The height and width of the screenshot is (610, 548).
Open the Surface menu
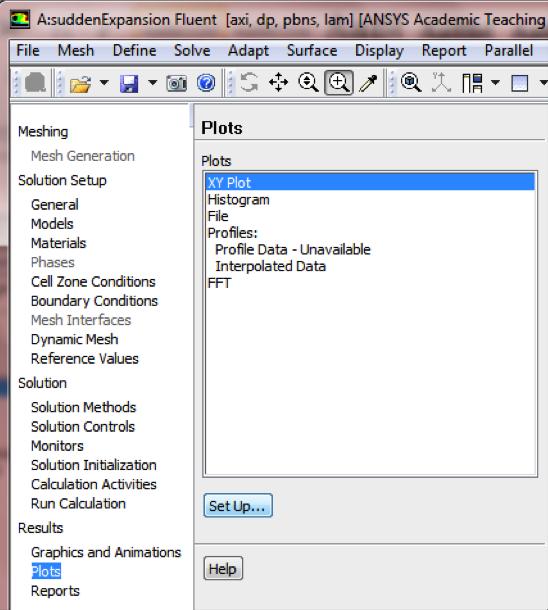(x=312, y=51)
